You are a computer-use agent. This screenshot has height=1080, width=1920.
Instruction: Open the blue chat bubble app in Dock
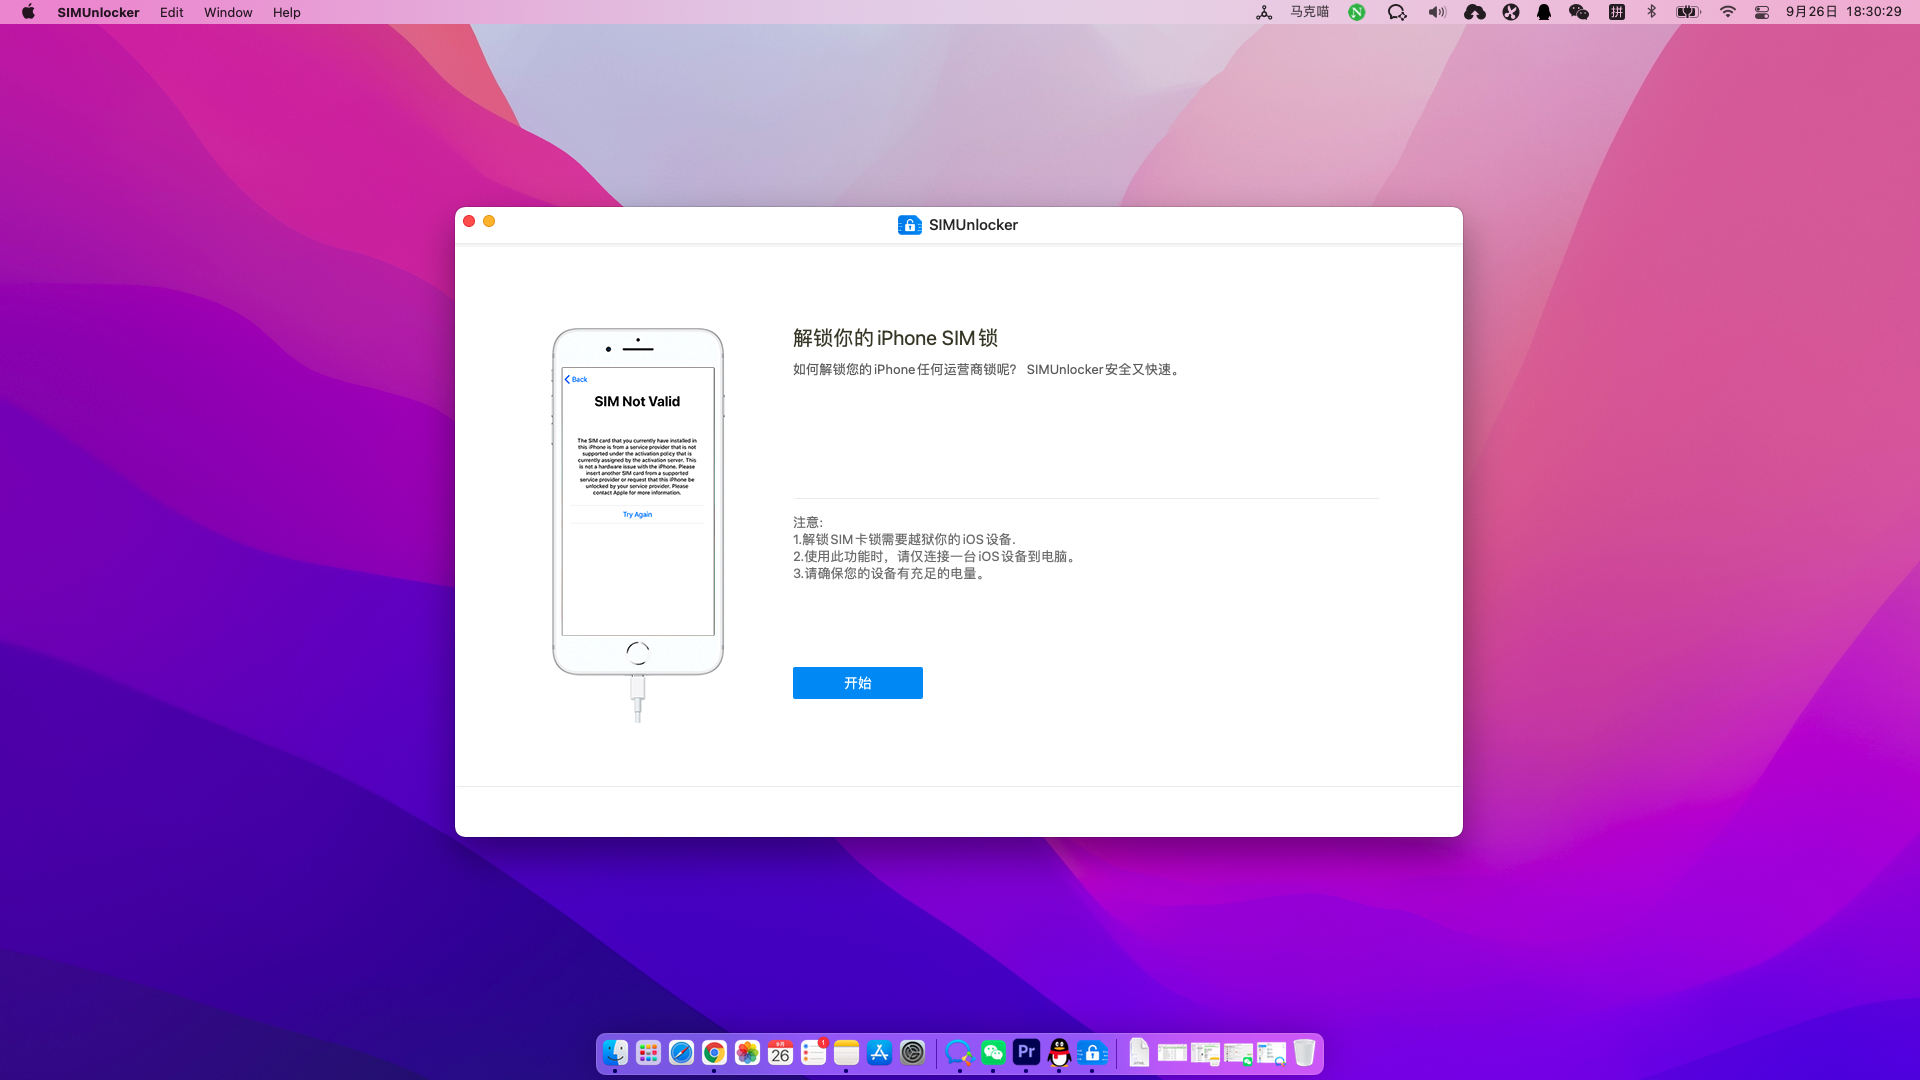(x=958, y=1052)
